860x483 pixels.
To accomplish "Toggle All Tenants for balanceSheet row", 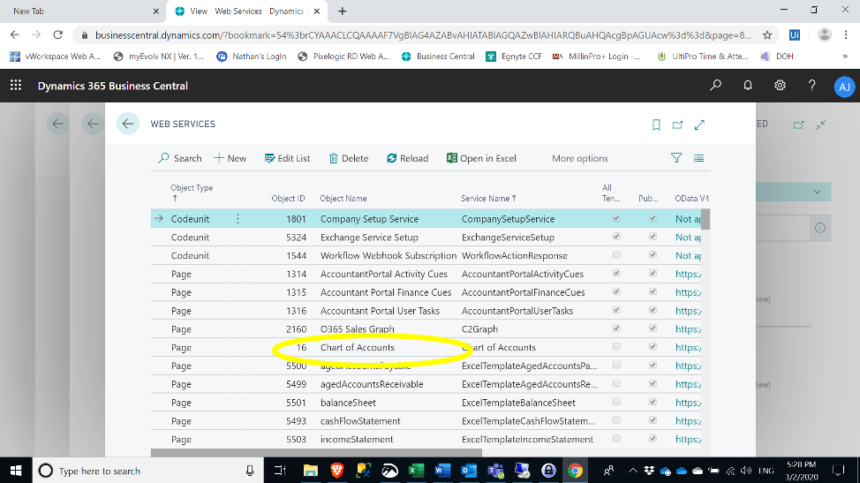I will coord(616,402).
